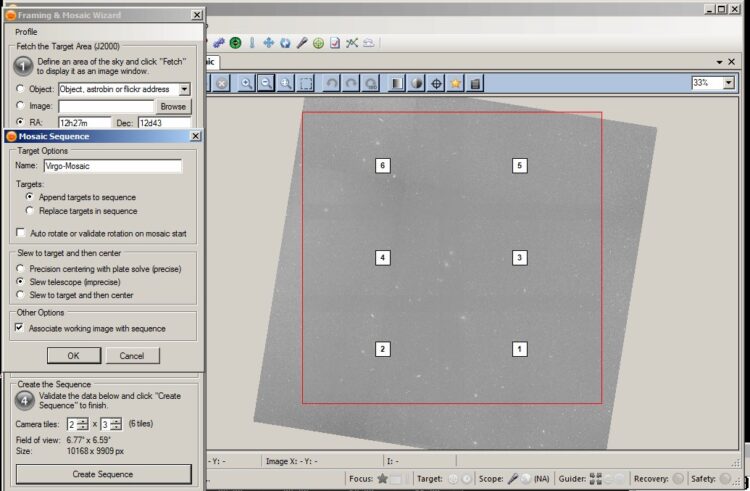Screen dimensions: 750x491
Task: Select the RA radio button
Action: [20, 122]
